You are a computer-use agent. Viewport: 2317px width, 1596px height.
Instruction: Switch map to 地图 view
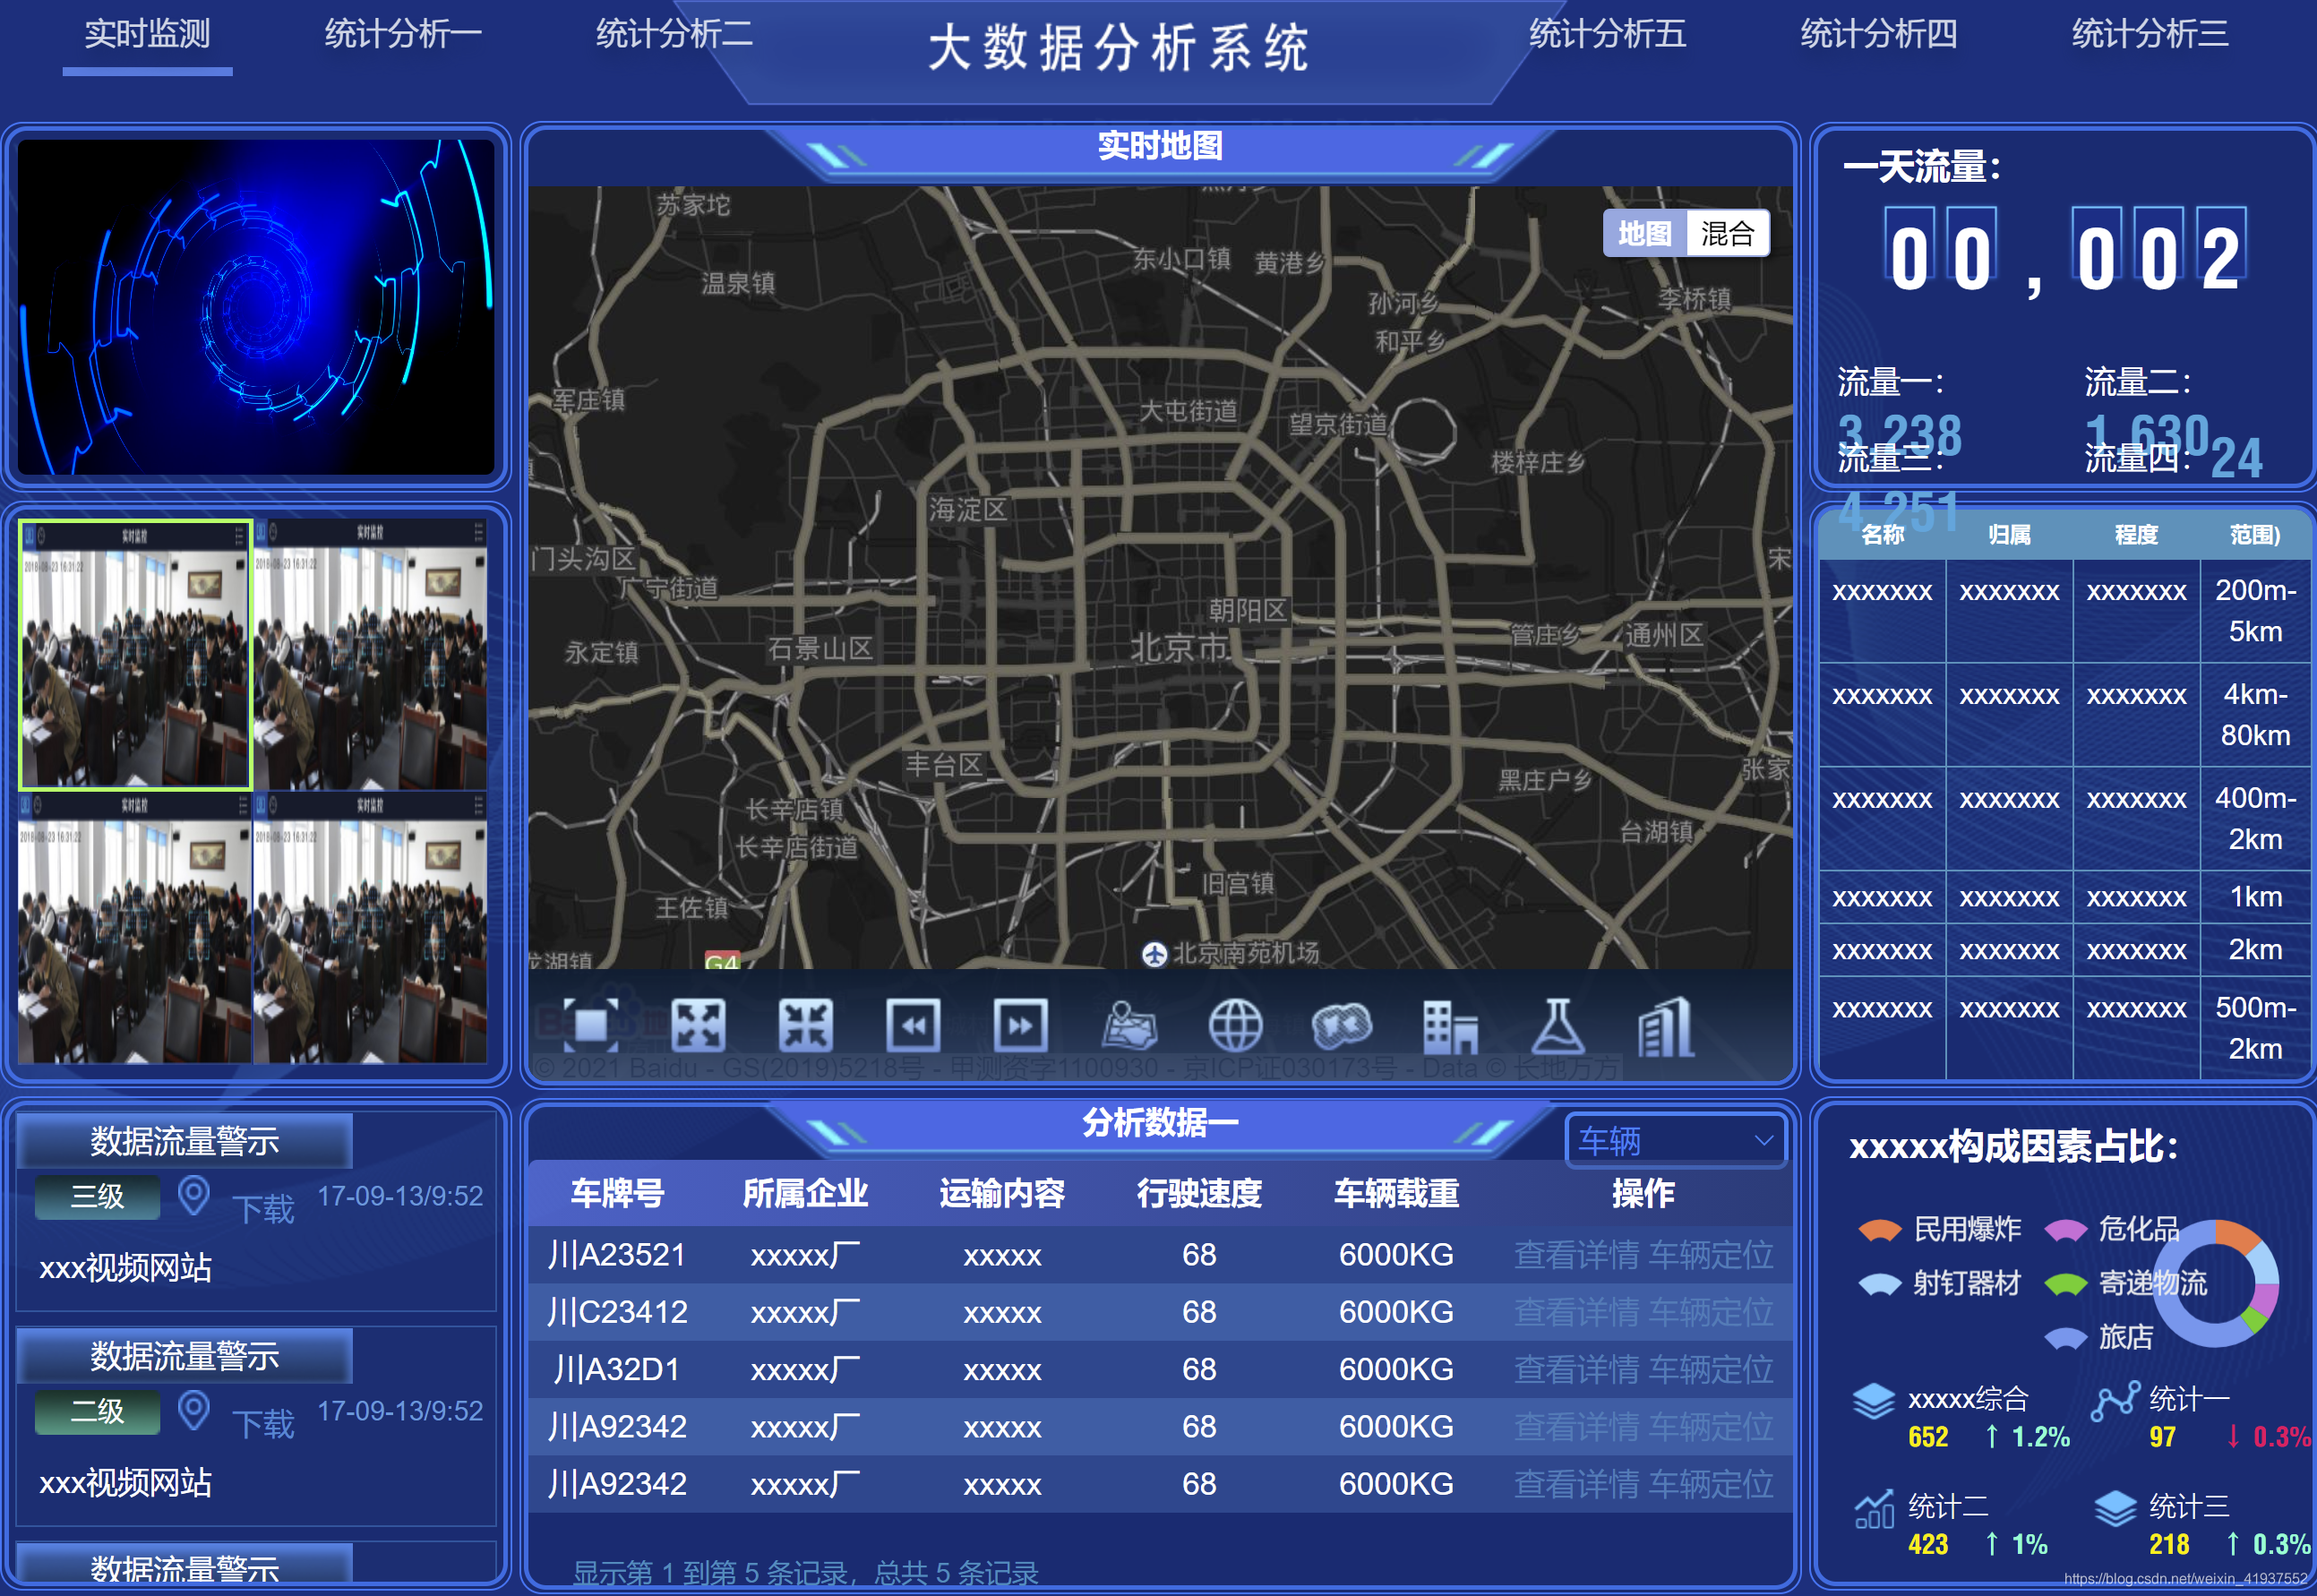1645,234
